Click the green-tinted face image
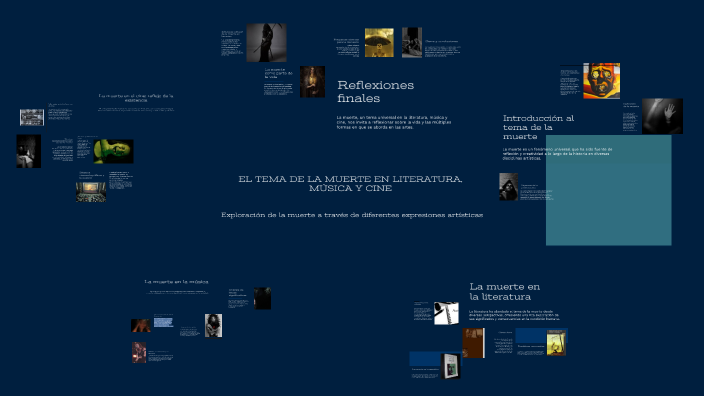The image size is (704, 396). pyautogui.click(x=114, y=151)
